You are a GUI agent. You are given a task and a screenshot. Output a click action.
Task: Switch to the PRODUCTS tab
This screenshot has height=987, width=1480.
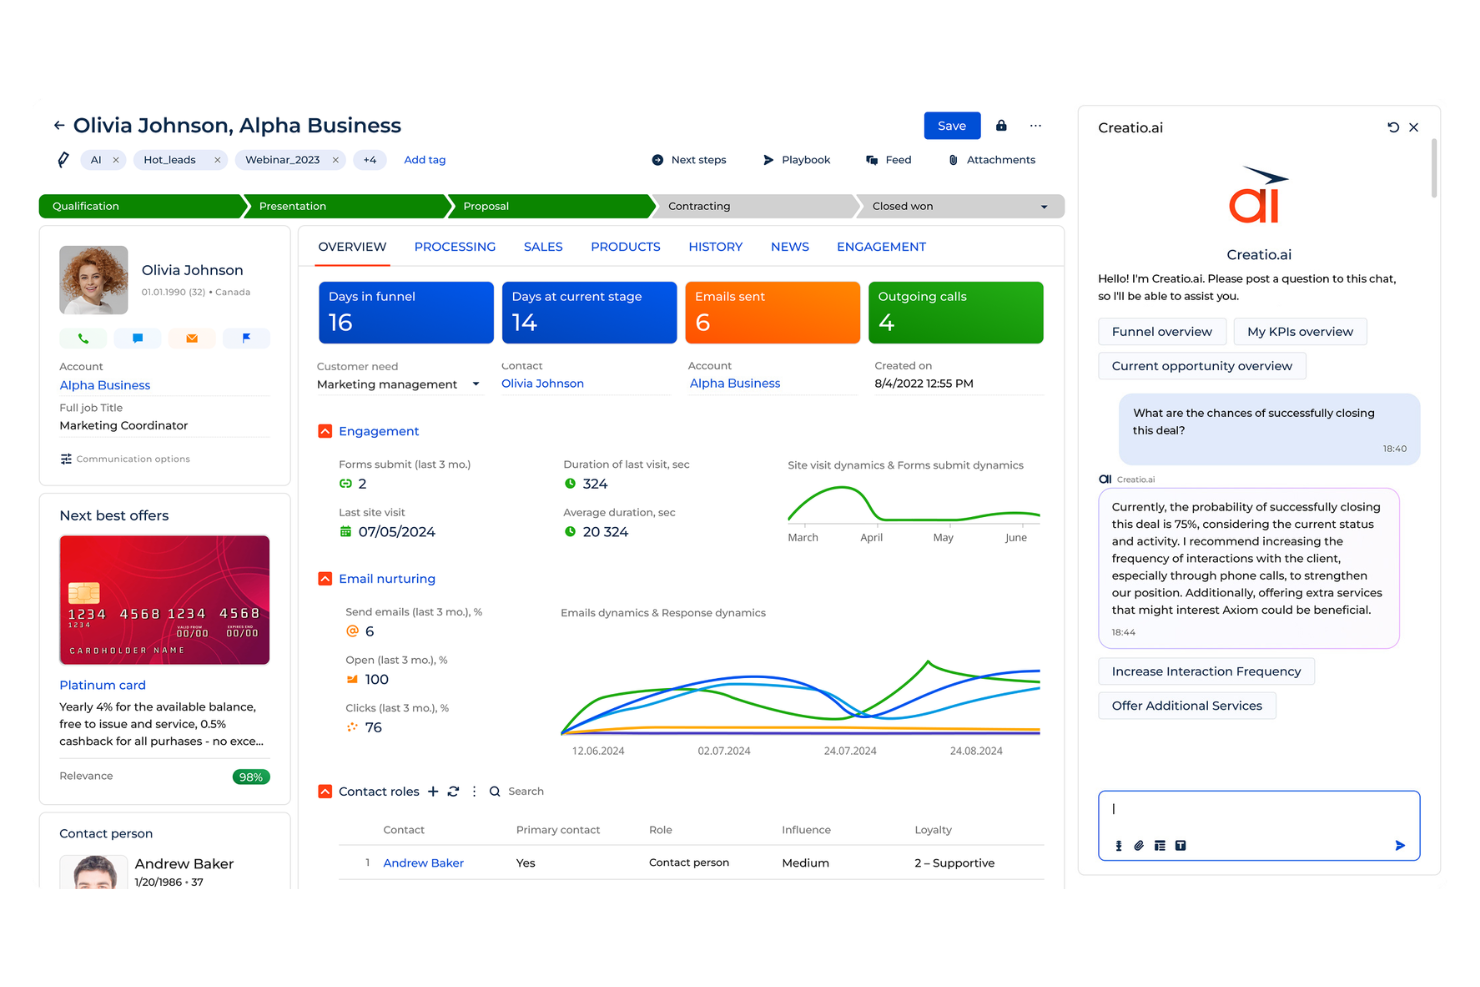point(625,246)
